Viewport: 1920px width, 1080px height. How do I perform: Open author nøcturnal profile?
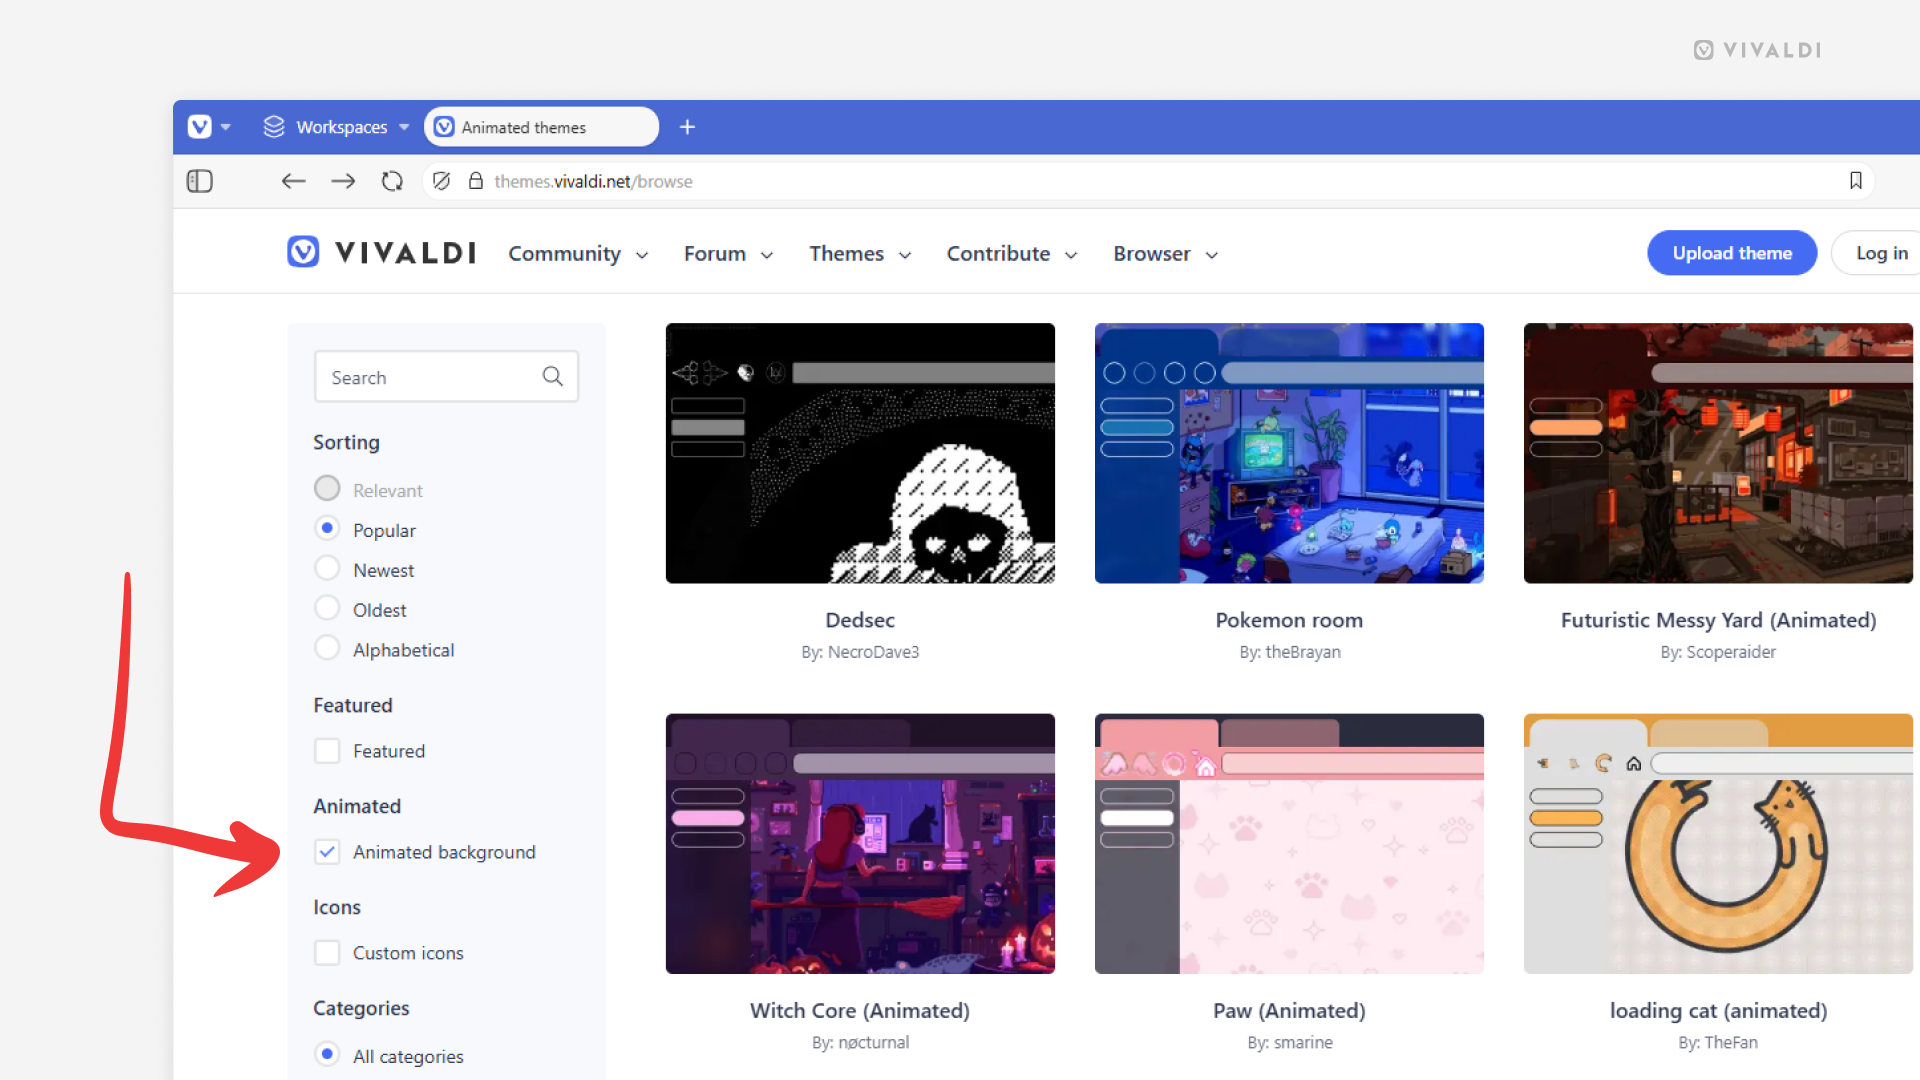[x=874, y=1042]
